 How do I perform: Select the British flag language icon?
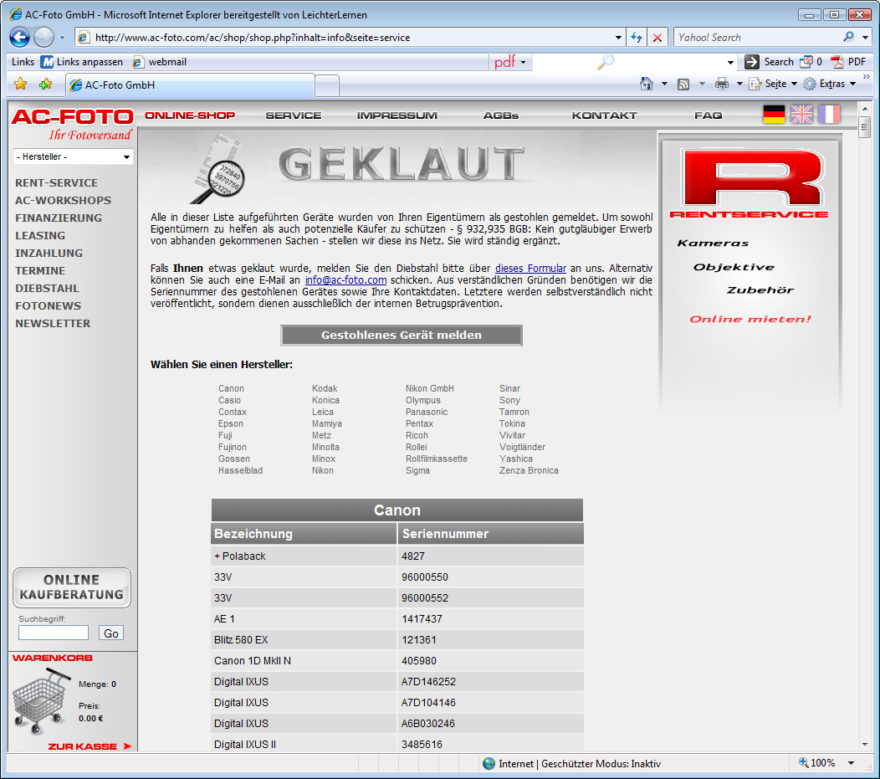click(x=801, y=114)
